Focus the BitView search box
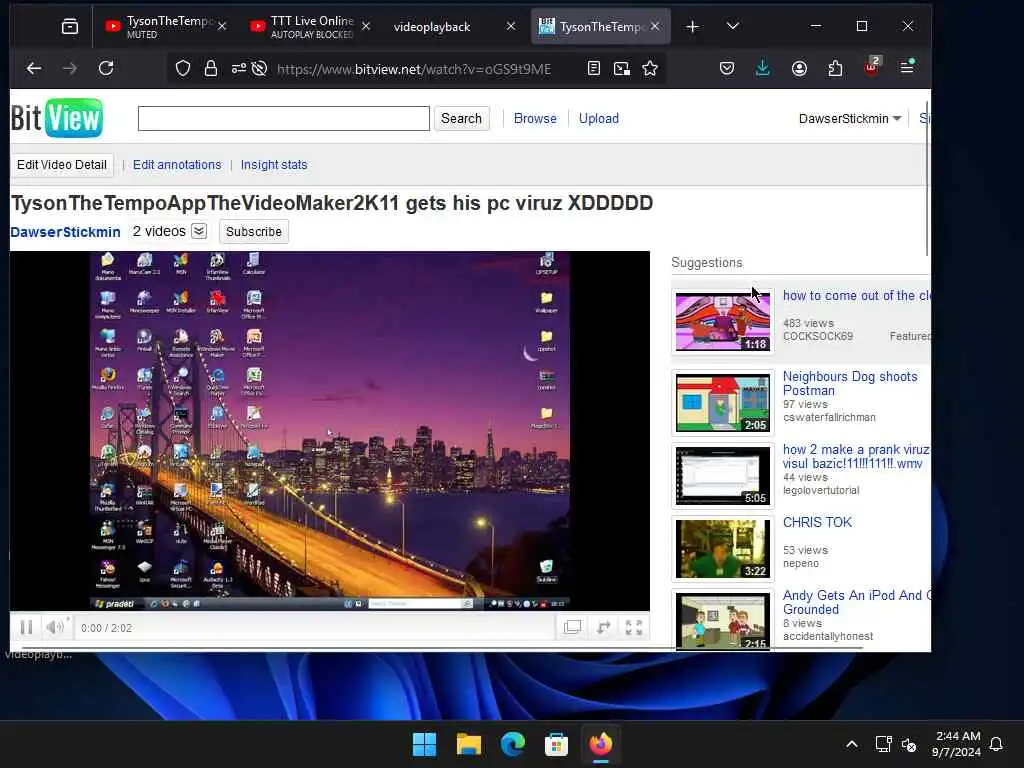 [283, 118]
